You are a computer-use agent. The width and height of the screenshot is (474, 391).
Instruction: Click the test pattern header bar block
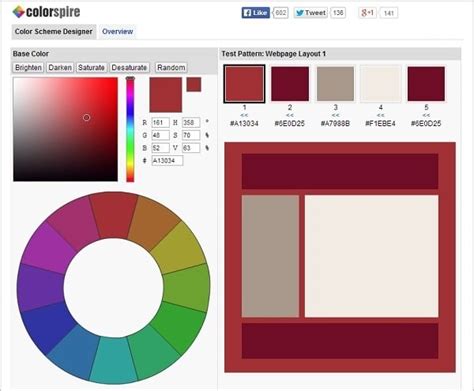340,171
